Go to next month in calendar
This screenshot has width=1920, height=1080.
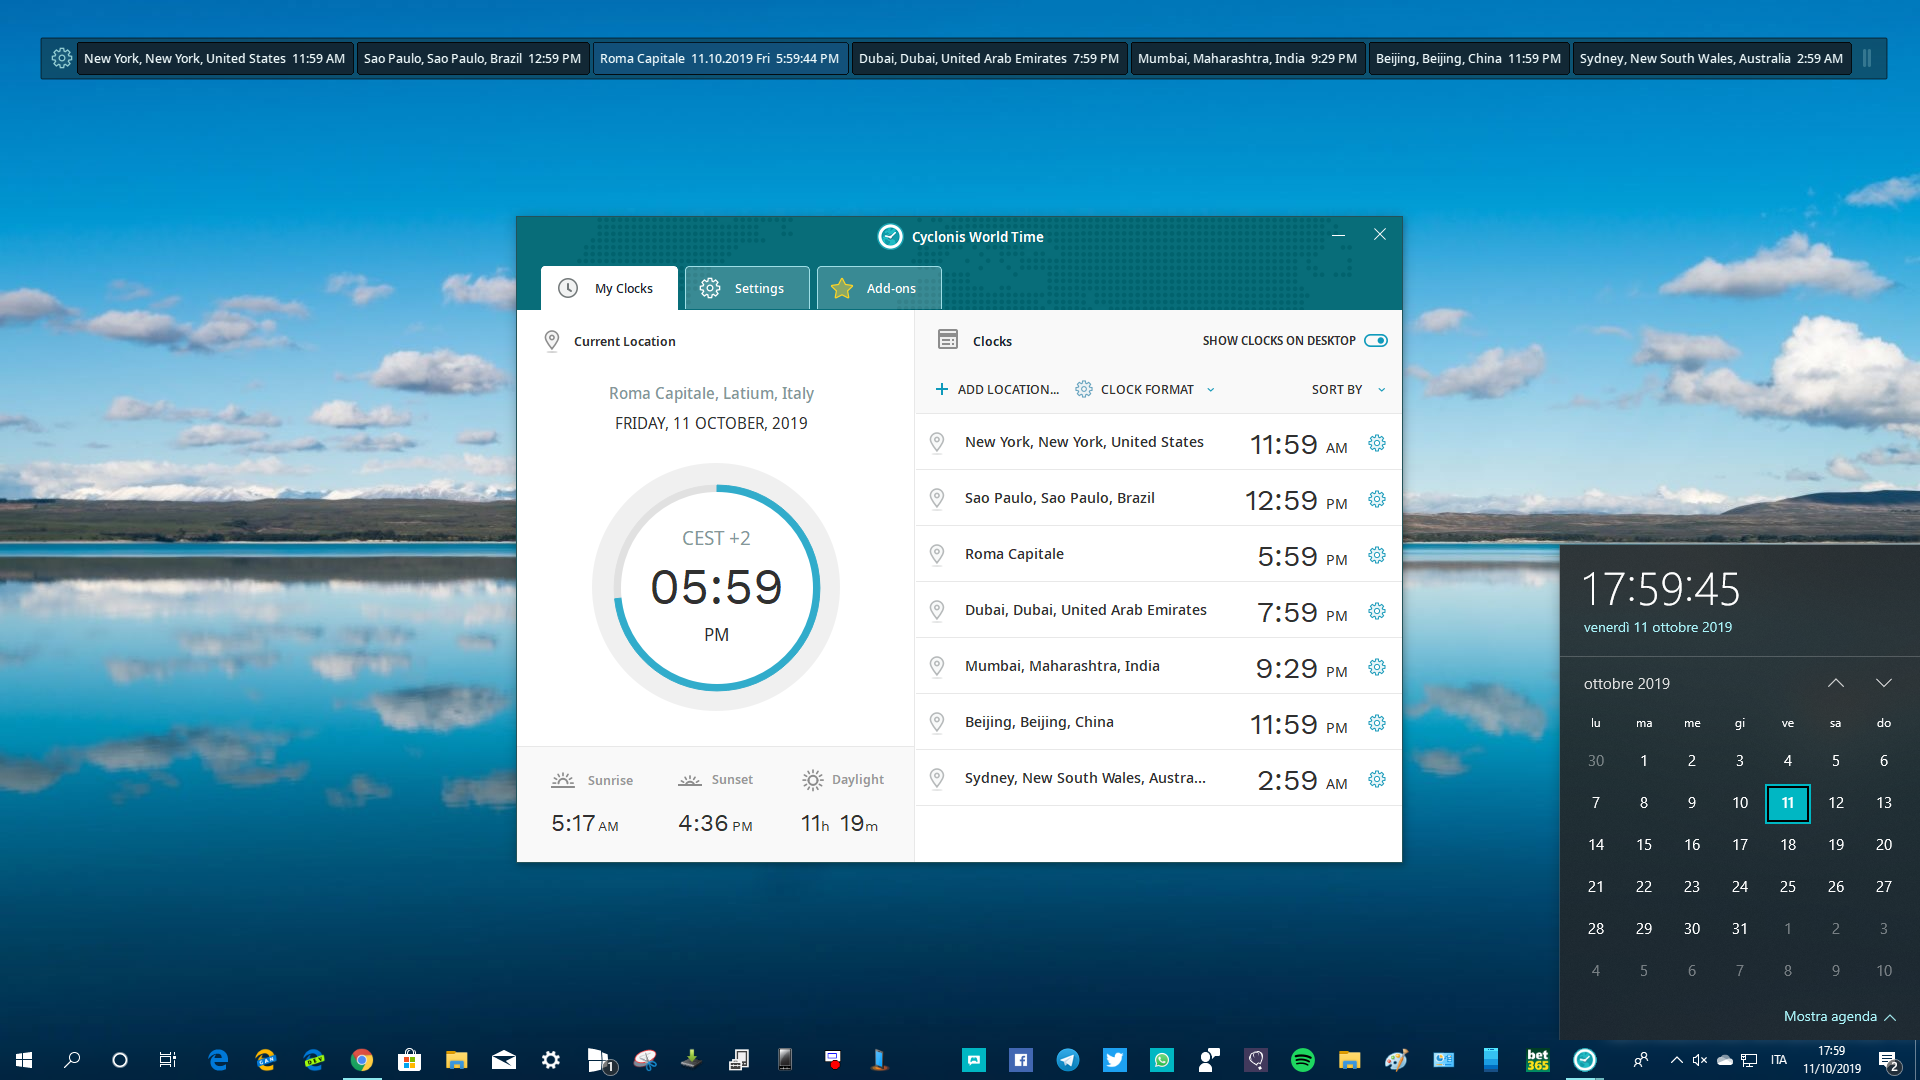pos(1884,683)
